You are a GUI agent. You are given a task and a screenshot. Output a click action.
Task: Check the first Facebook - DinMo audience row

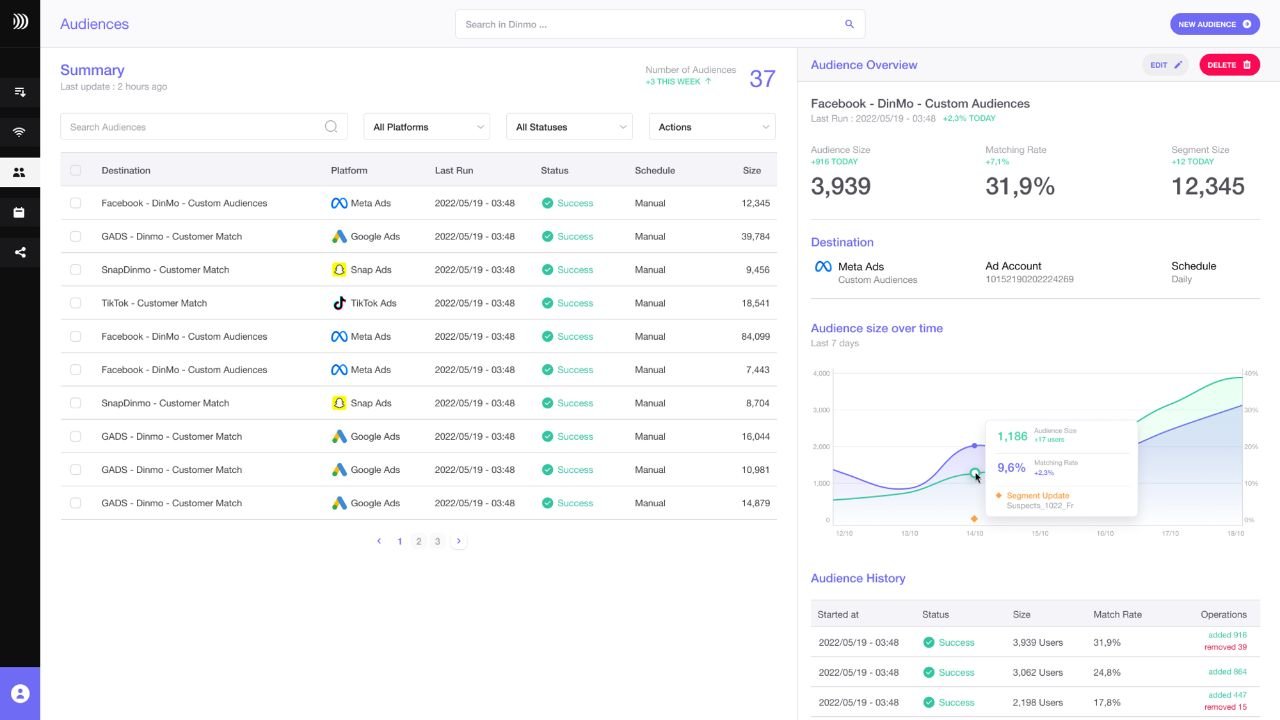pos(75,203)
